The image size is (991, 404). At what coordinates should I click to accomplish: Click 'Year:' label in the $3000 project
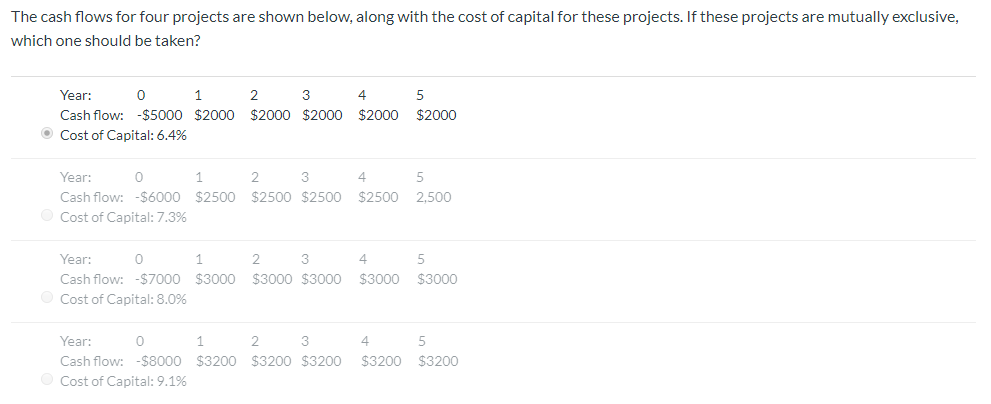tap(75, 259)
